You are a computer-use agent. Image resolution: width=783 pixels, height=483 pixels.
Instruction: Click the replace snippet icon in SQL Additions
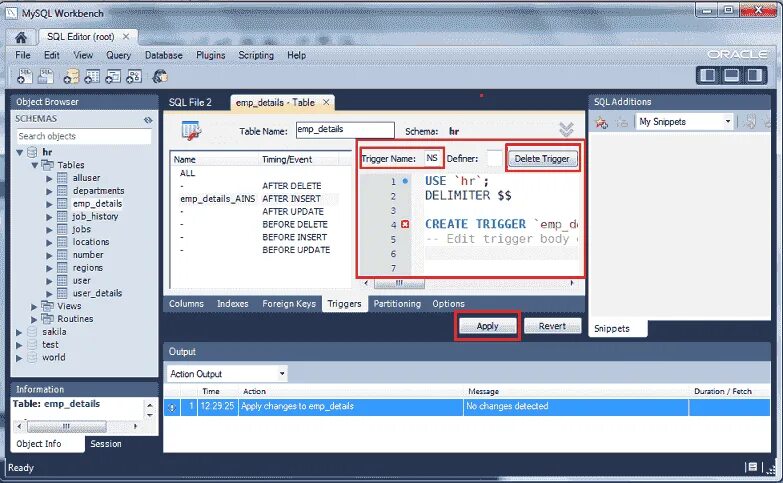pos(621,121)
